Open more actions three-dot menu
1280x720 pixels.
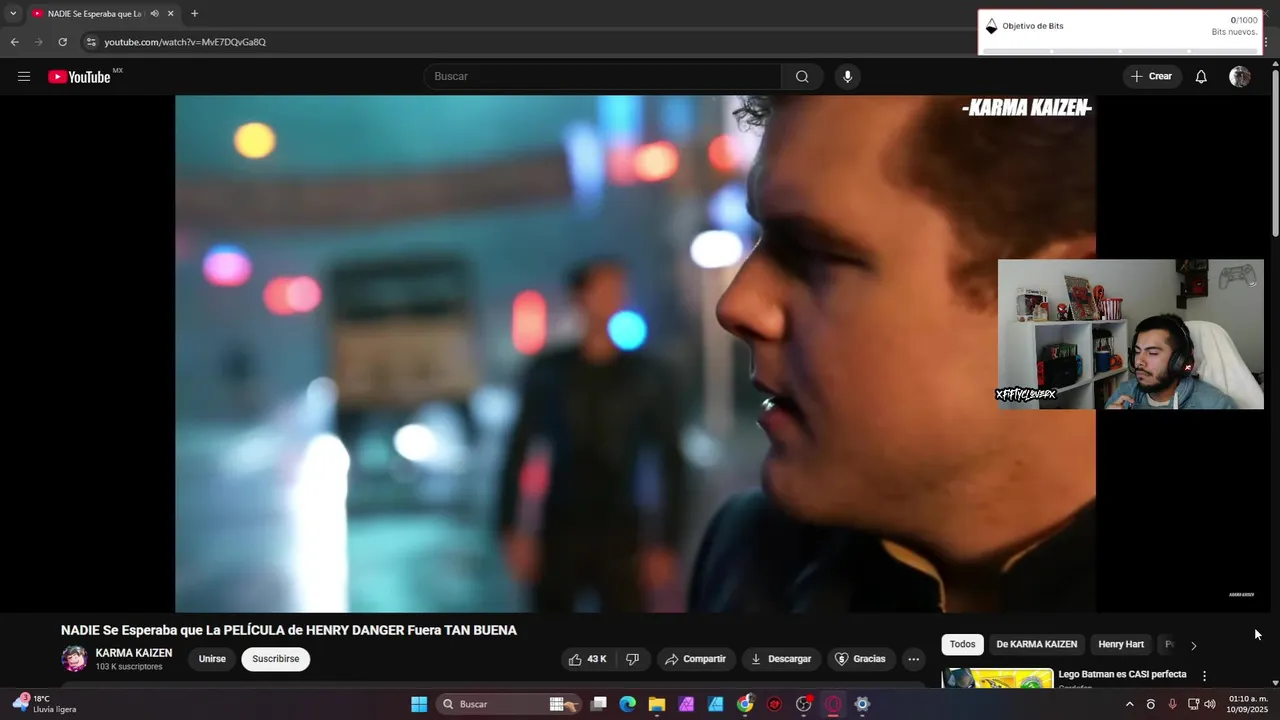point(913,659)
